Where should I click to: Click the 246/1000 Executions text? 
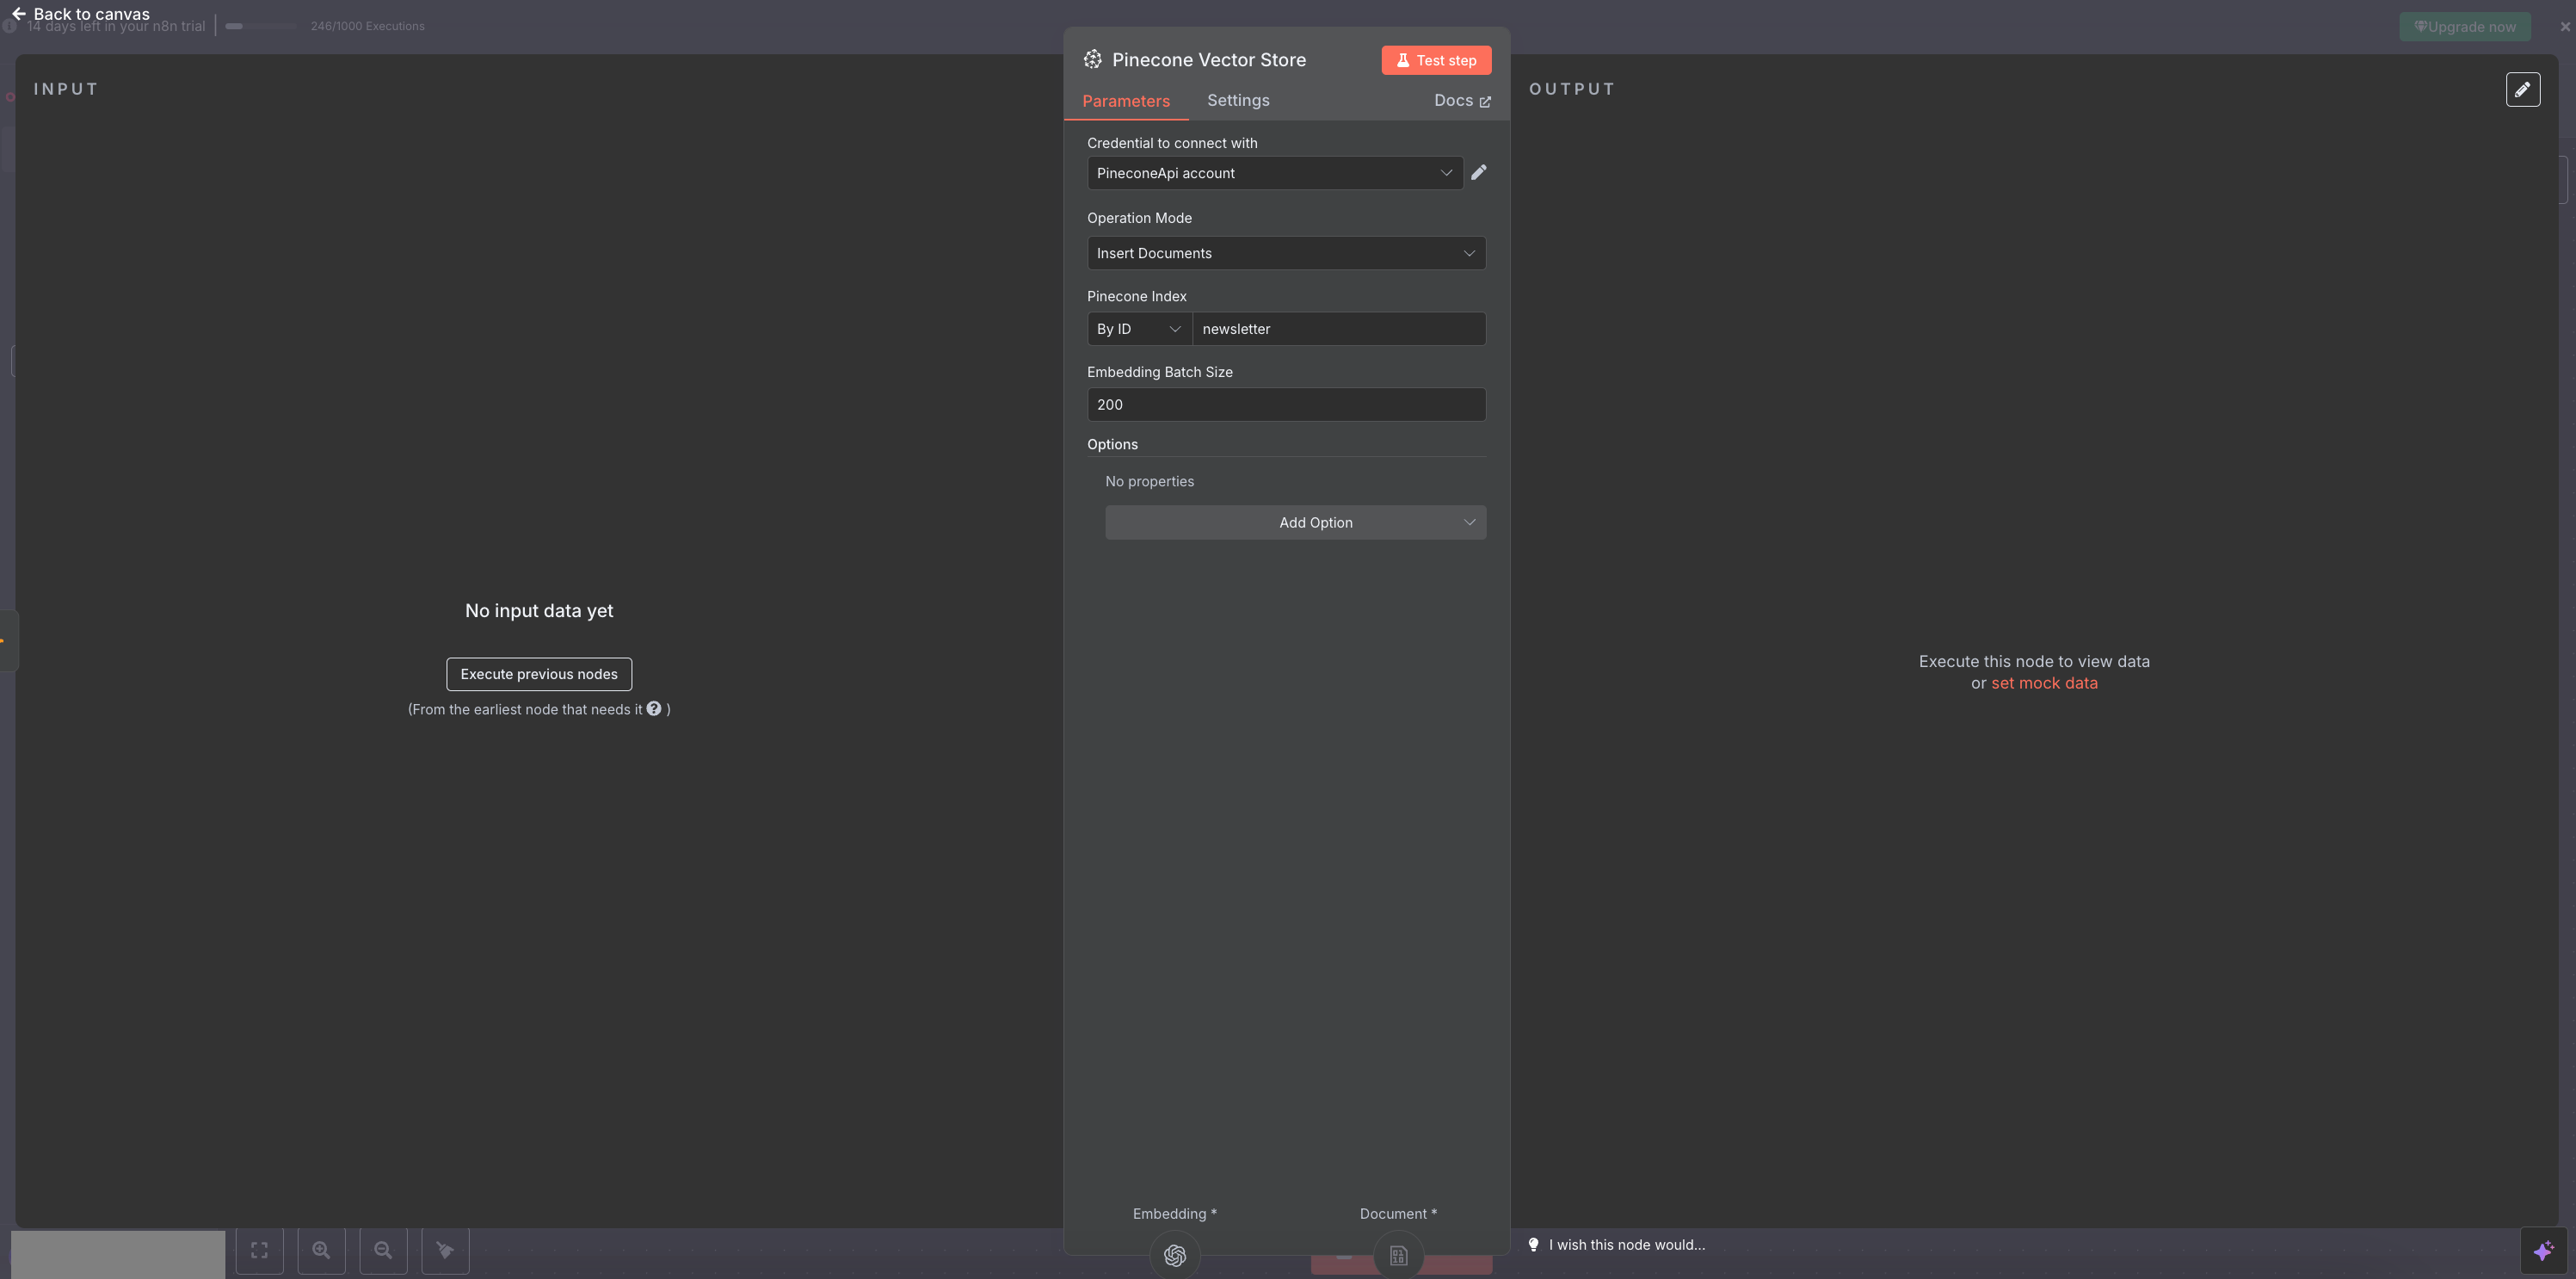367,26
